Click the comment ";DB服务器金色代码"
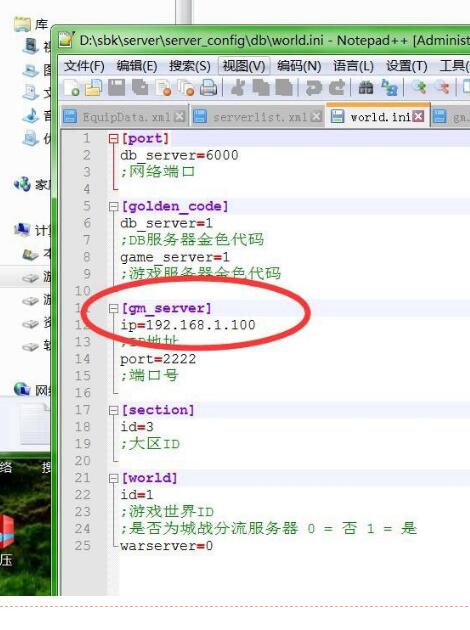Viewport: 470px width, 630px height. pos(192,240)
